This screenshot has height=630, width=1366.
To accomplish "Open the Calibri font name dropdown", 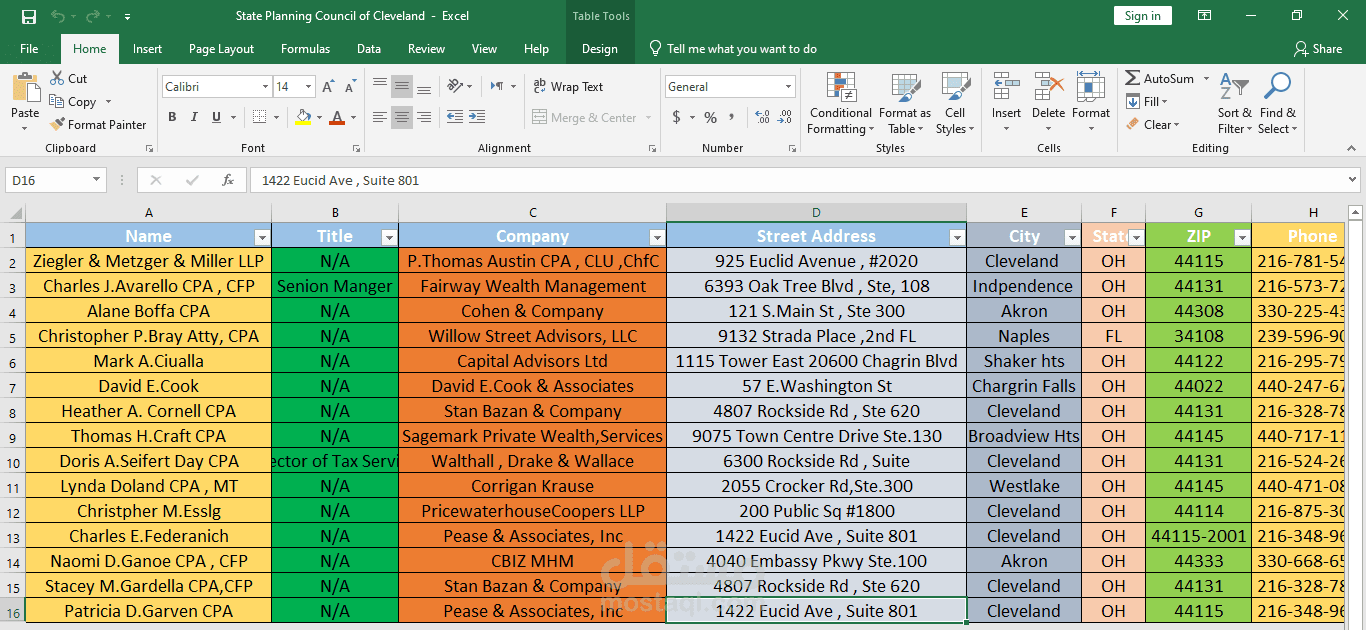I will [265, 87].
